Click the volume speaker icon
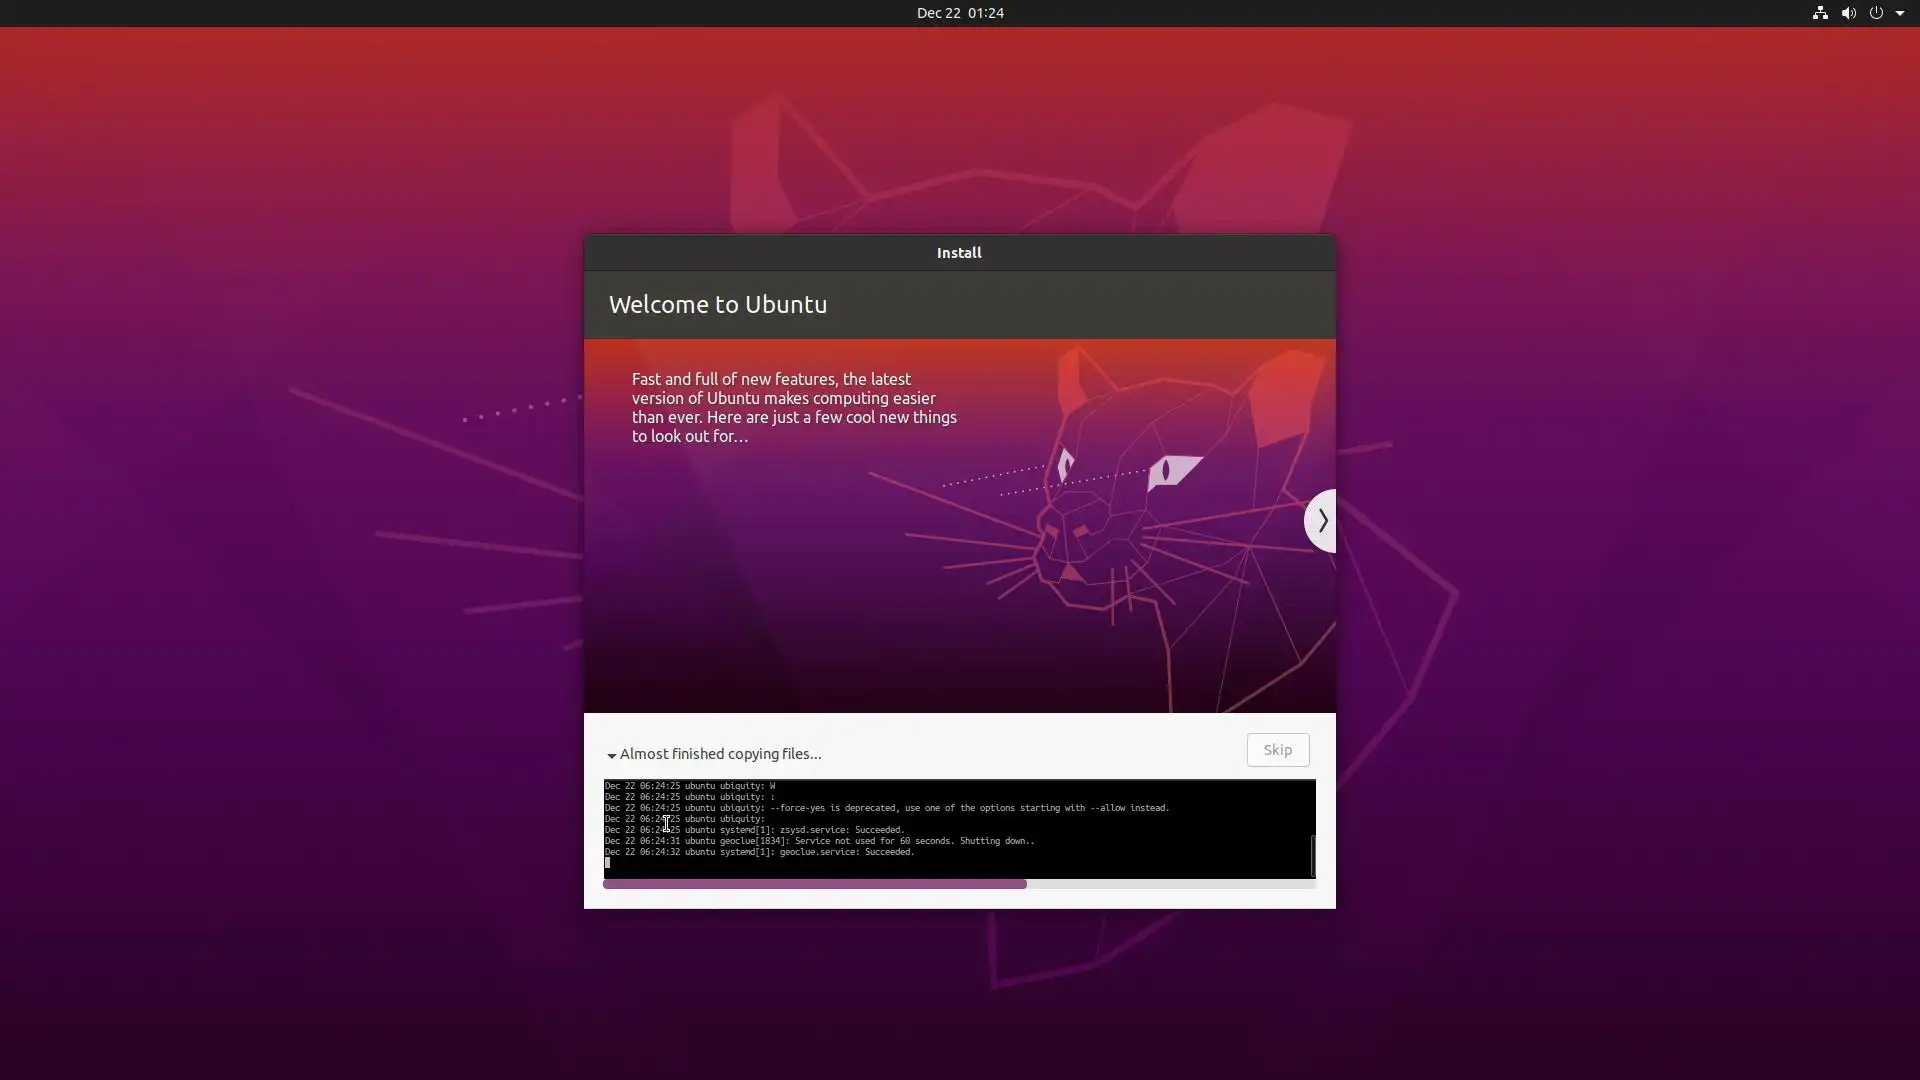This screenshot has width=1920, height=1080. pos(1848,13)
